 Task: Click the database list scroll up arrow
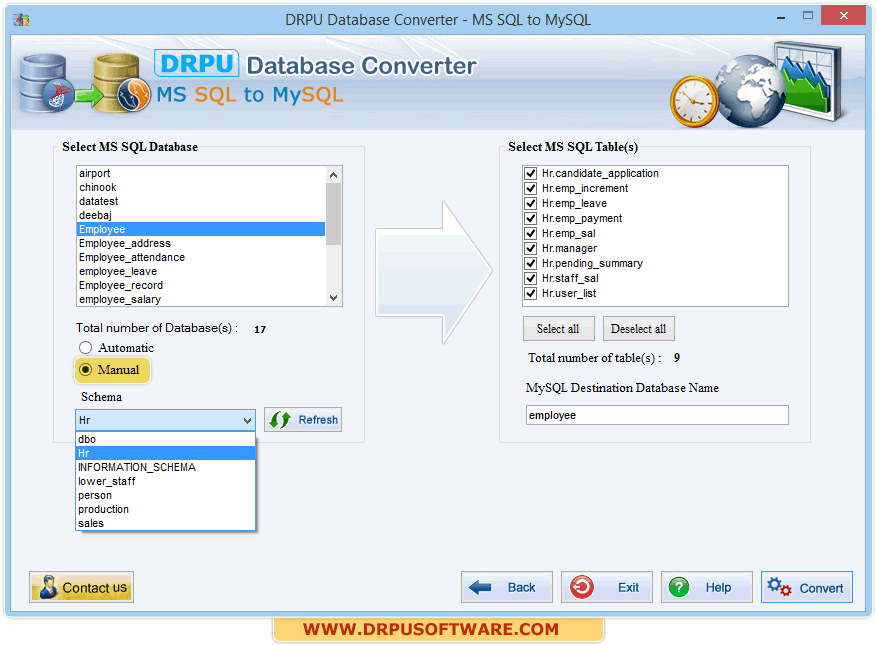pyautogui.click(x=333, y=175)
